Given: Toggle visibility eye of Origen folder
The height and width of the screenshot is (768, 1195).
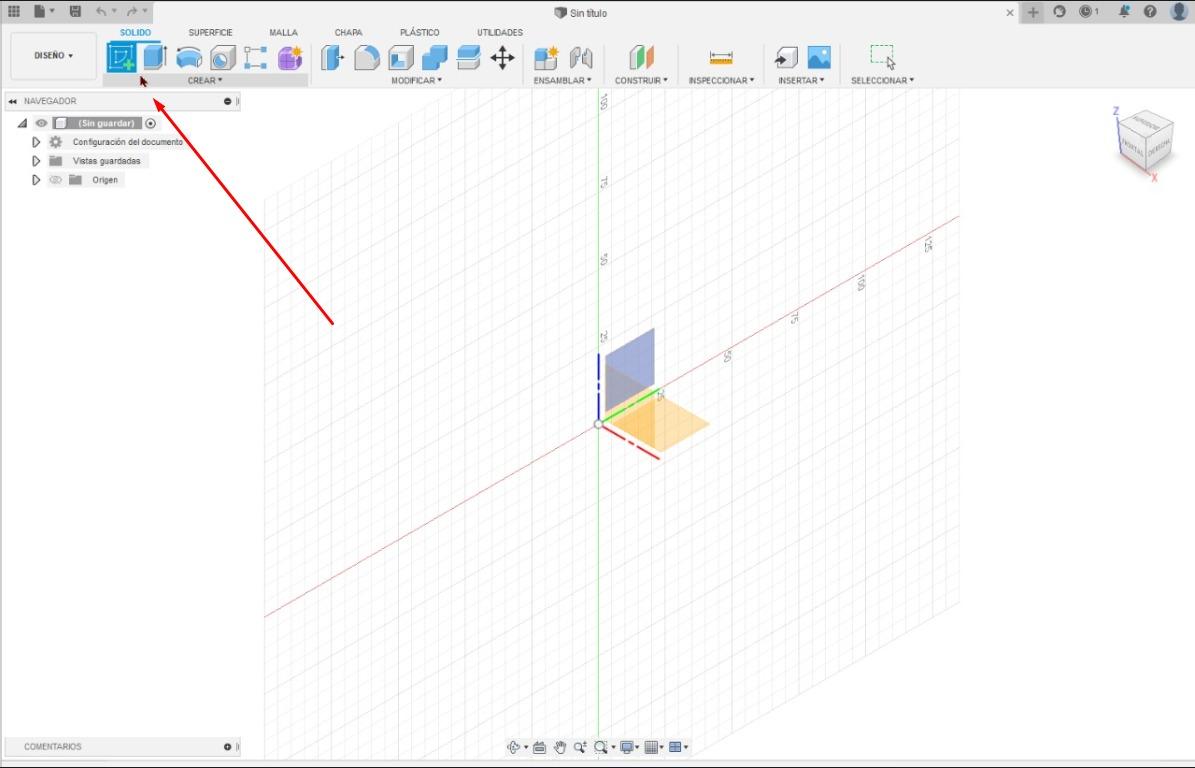Looking at the screenshot, I should pyautogui.click(x=56, y=180).
